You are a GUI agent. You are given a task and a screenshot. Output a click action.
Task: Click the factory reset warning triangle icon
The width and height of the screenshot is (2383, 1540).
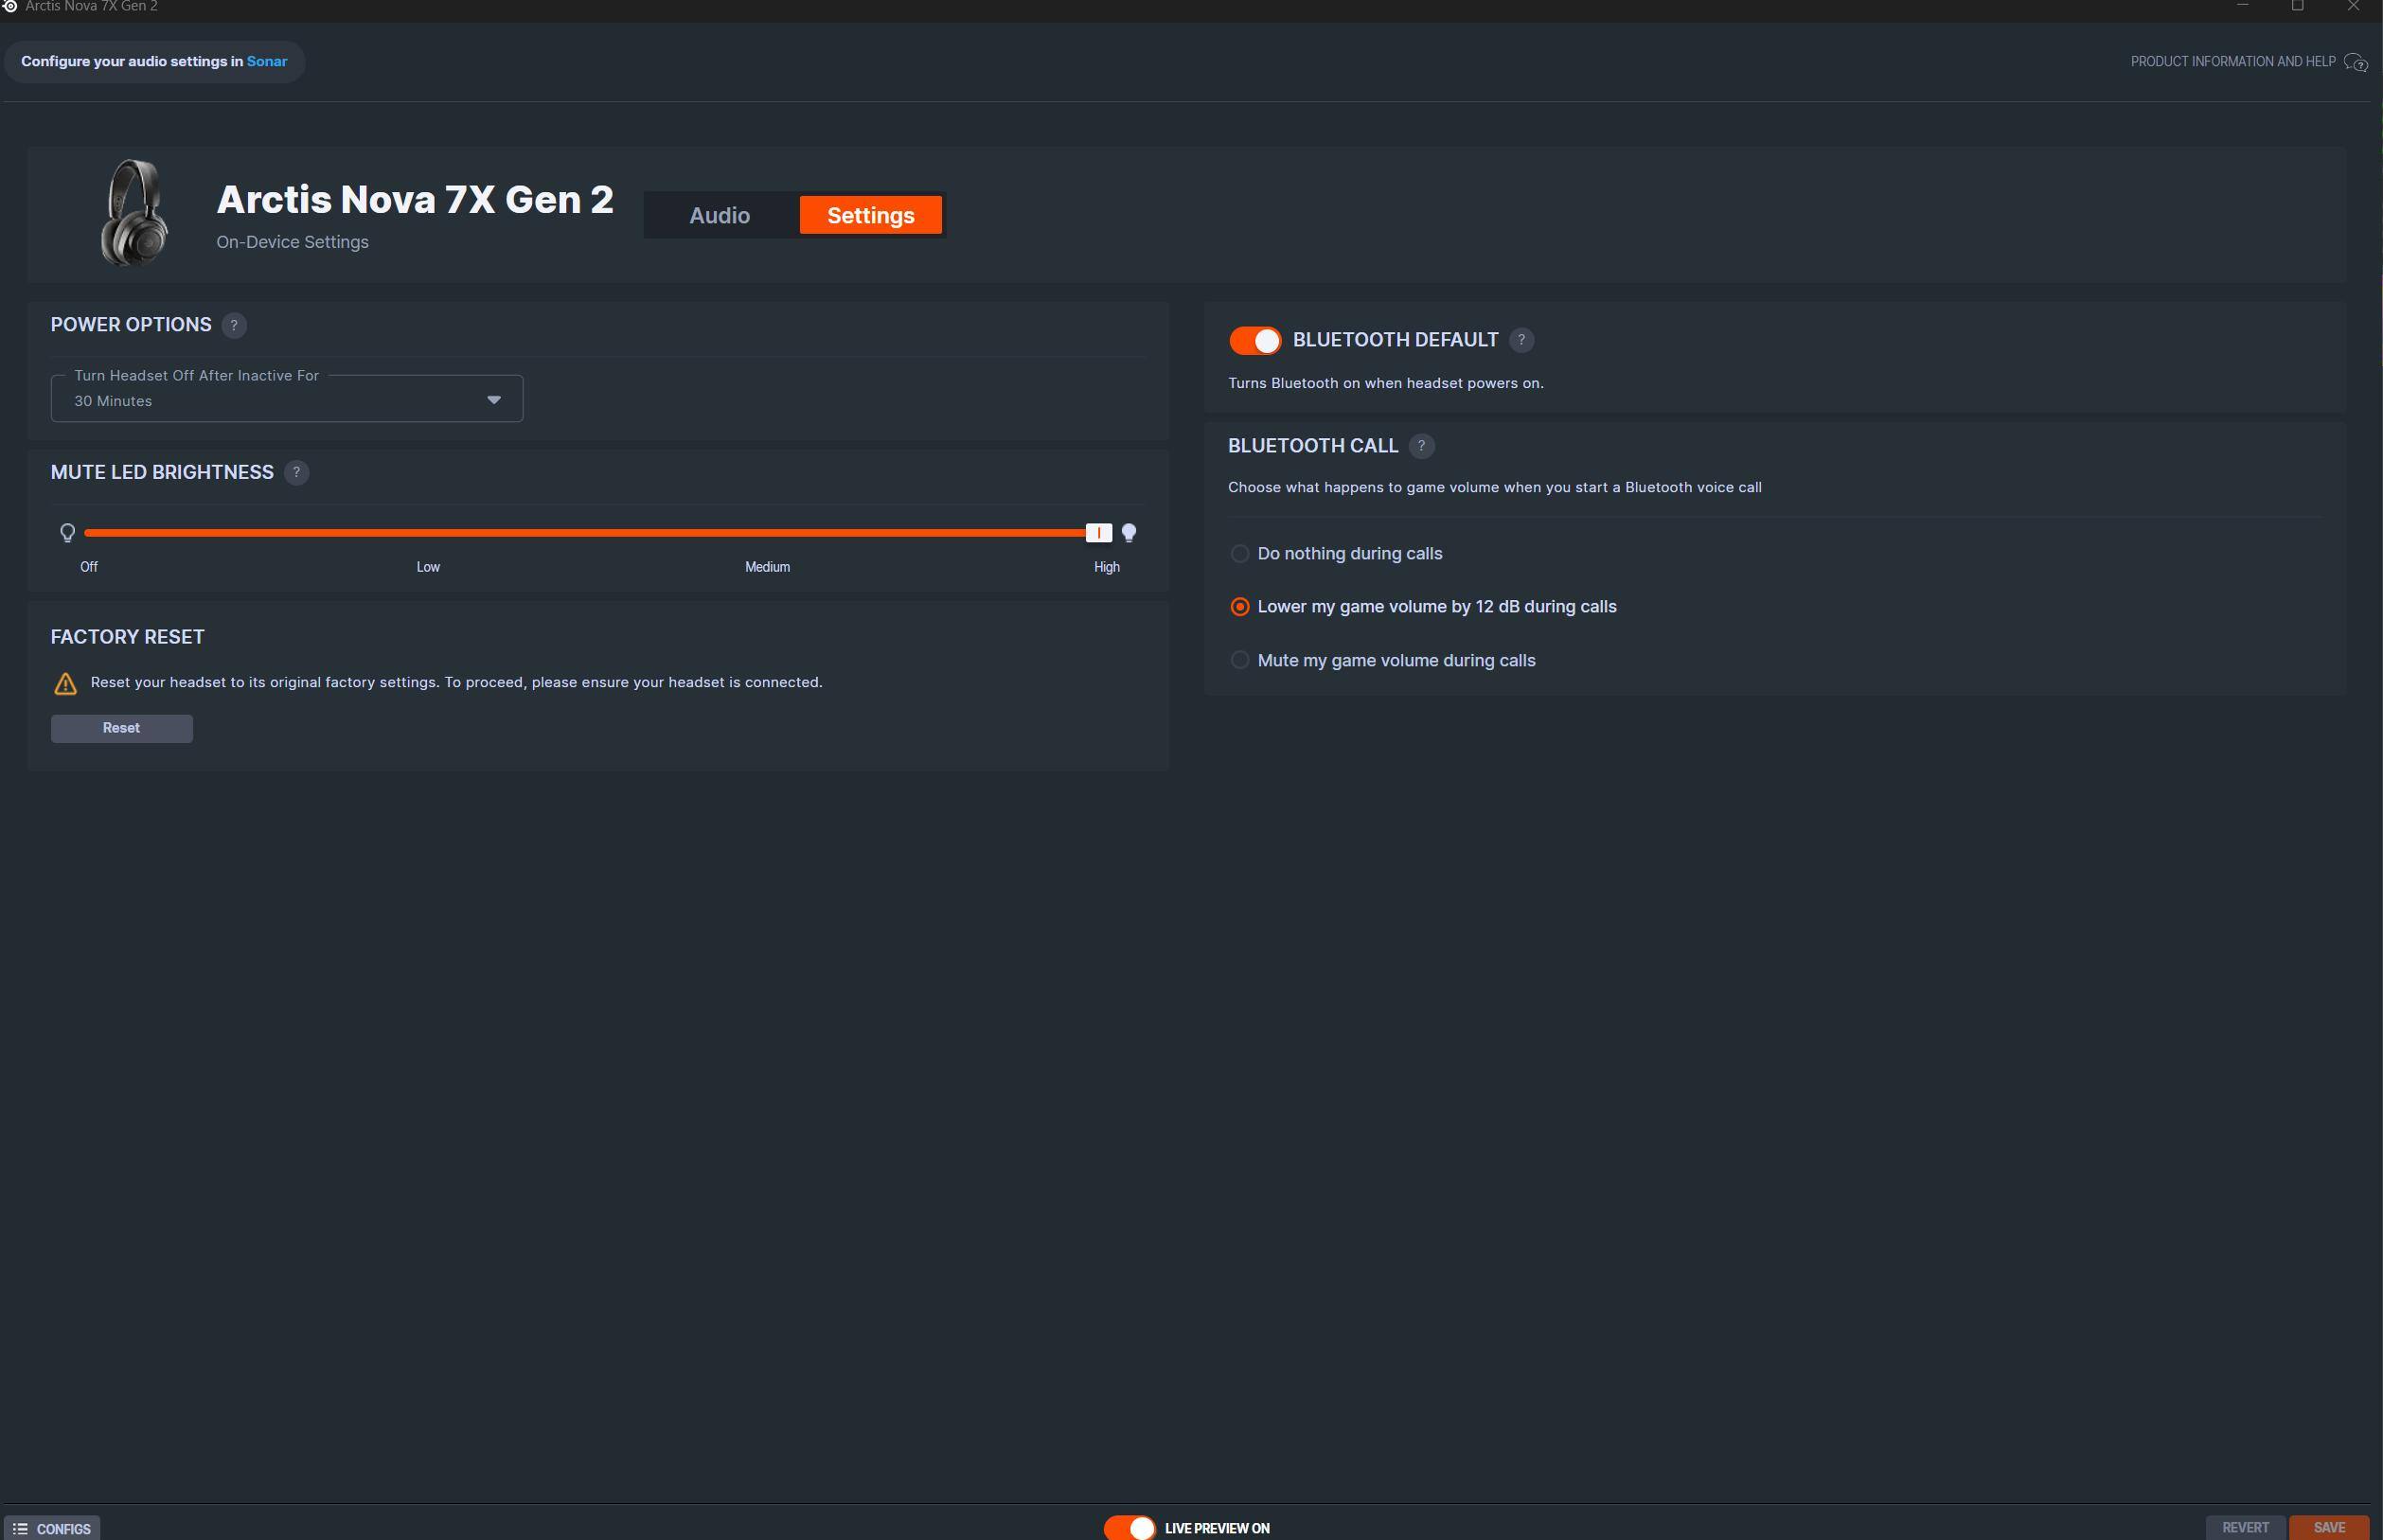[65, 684]
